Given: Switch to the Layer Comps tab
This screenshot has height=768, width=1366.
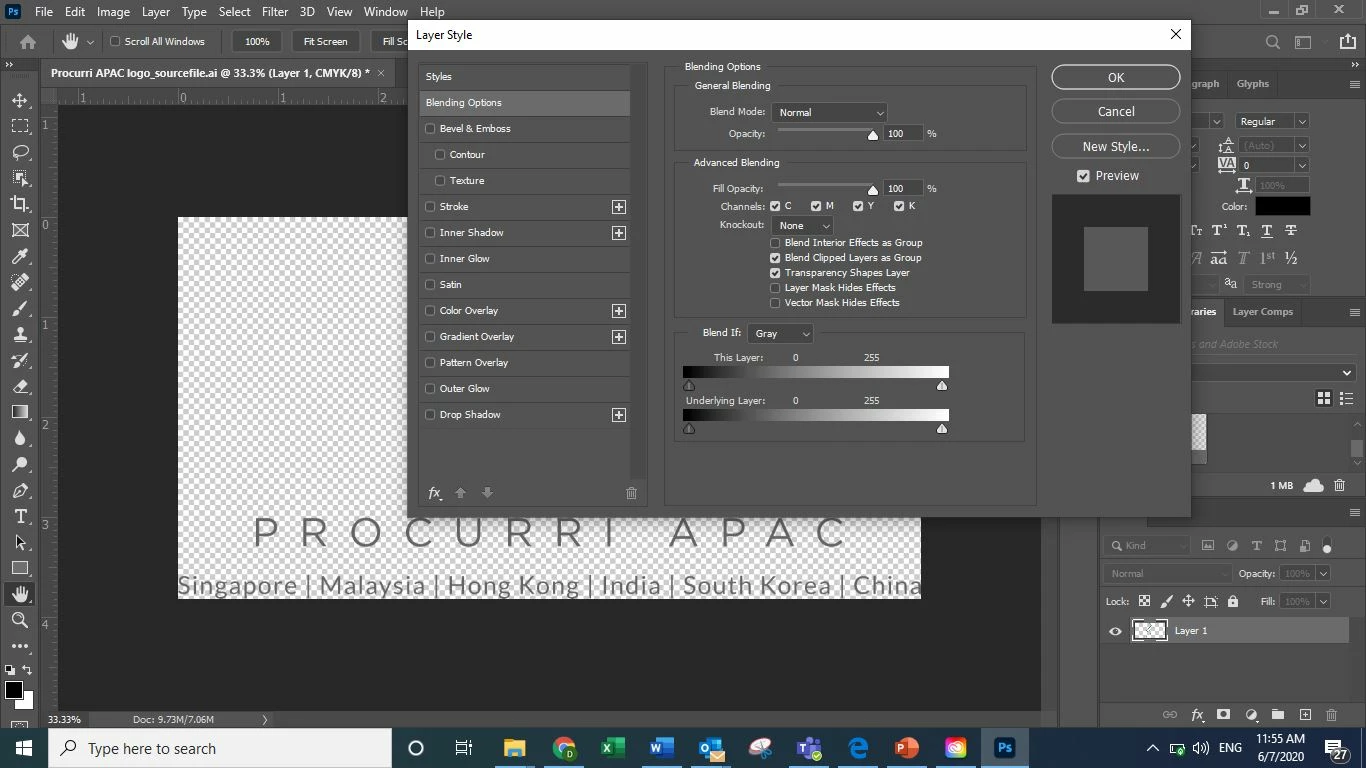Looking at the screenshot, I should click(x=1262, y=312).
